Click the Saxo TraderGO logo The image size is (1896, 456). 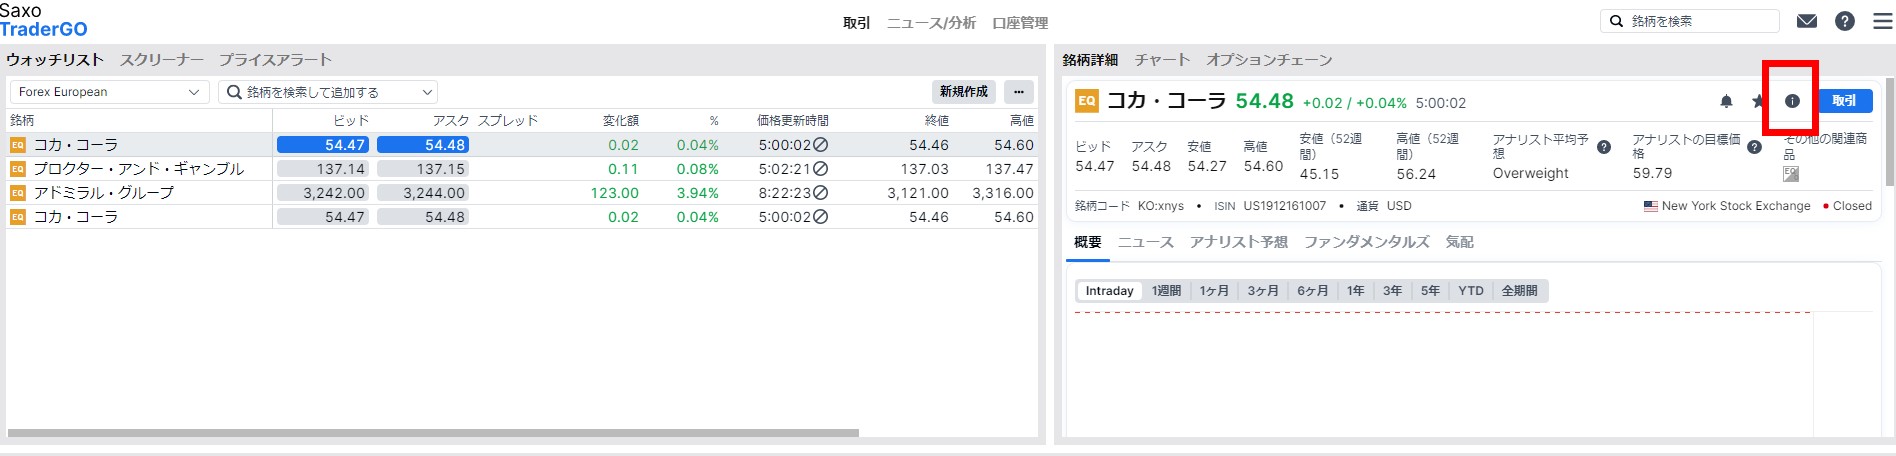click(x=44, y=19)
